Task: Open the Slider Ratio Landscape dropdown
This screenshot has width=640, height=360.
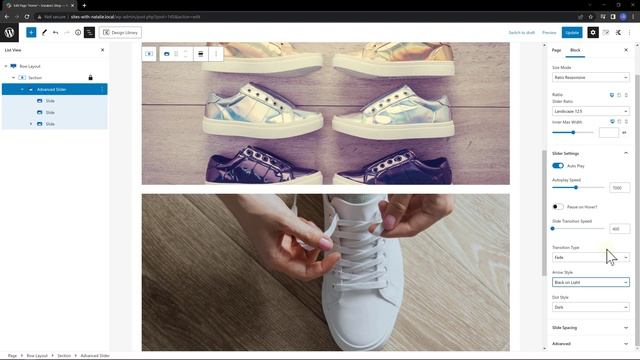Action: tap(591, 111)
